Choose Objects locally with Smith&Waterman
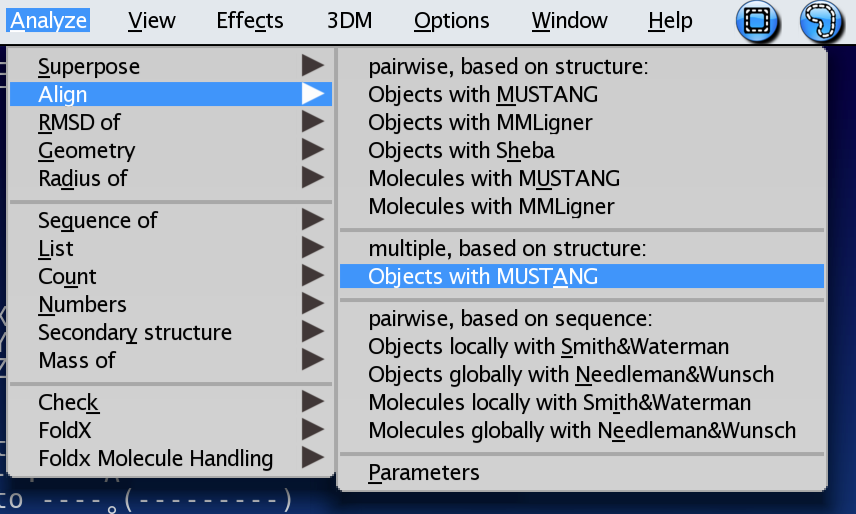 548,347
